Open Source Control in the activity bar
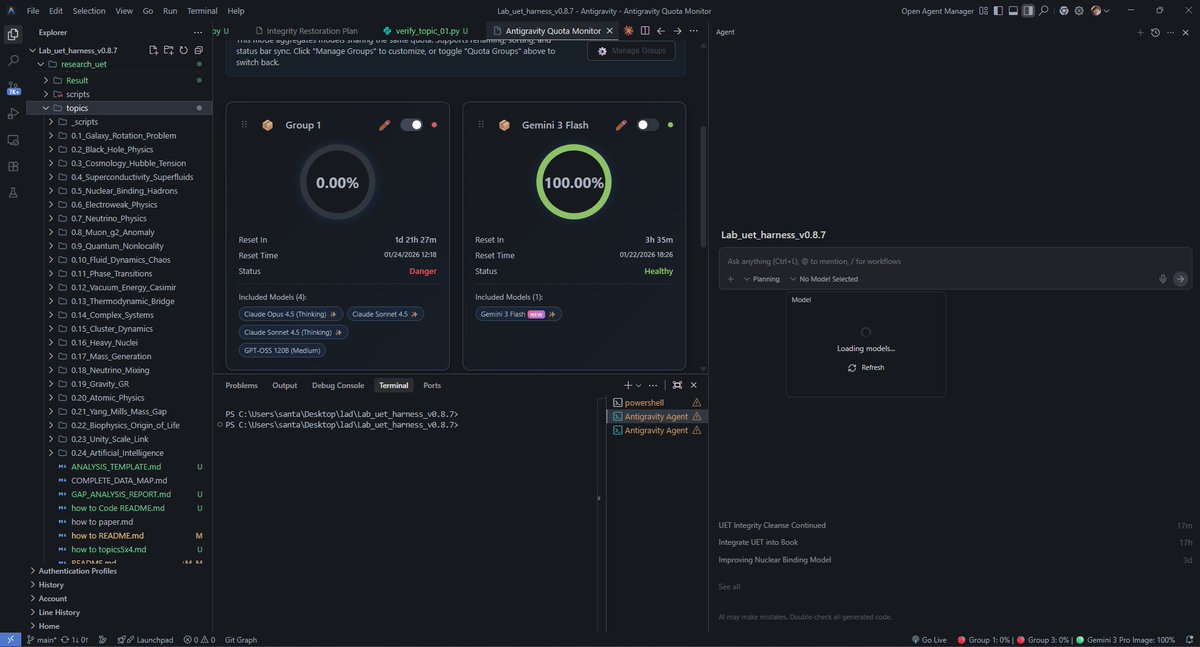The height and width of the screenshot is (647, 1200). pos(13,87)
